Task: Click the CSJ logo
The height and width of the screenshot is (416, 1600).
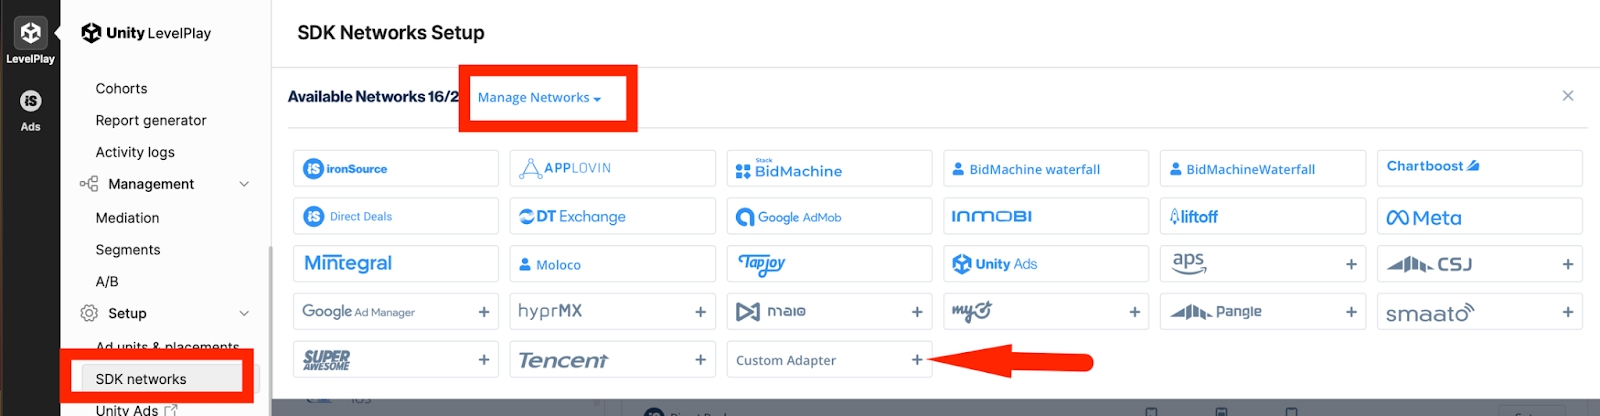Action: point(1430,264)
